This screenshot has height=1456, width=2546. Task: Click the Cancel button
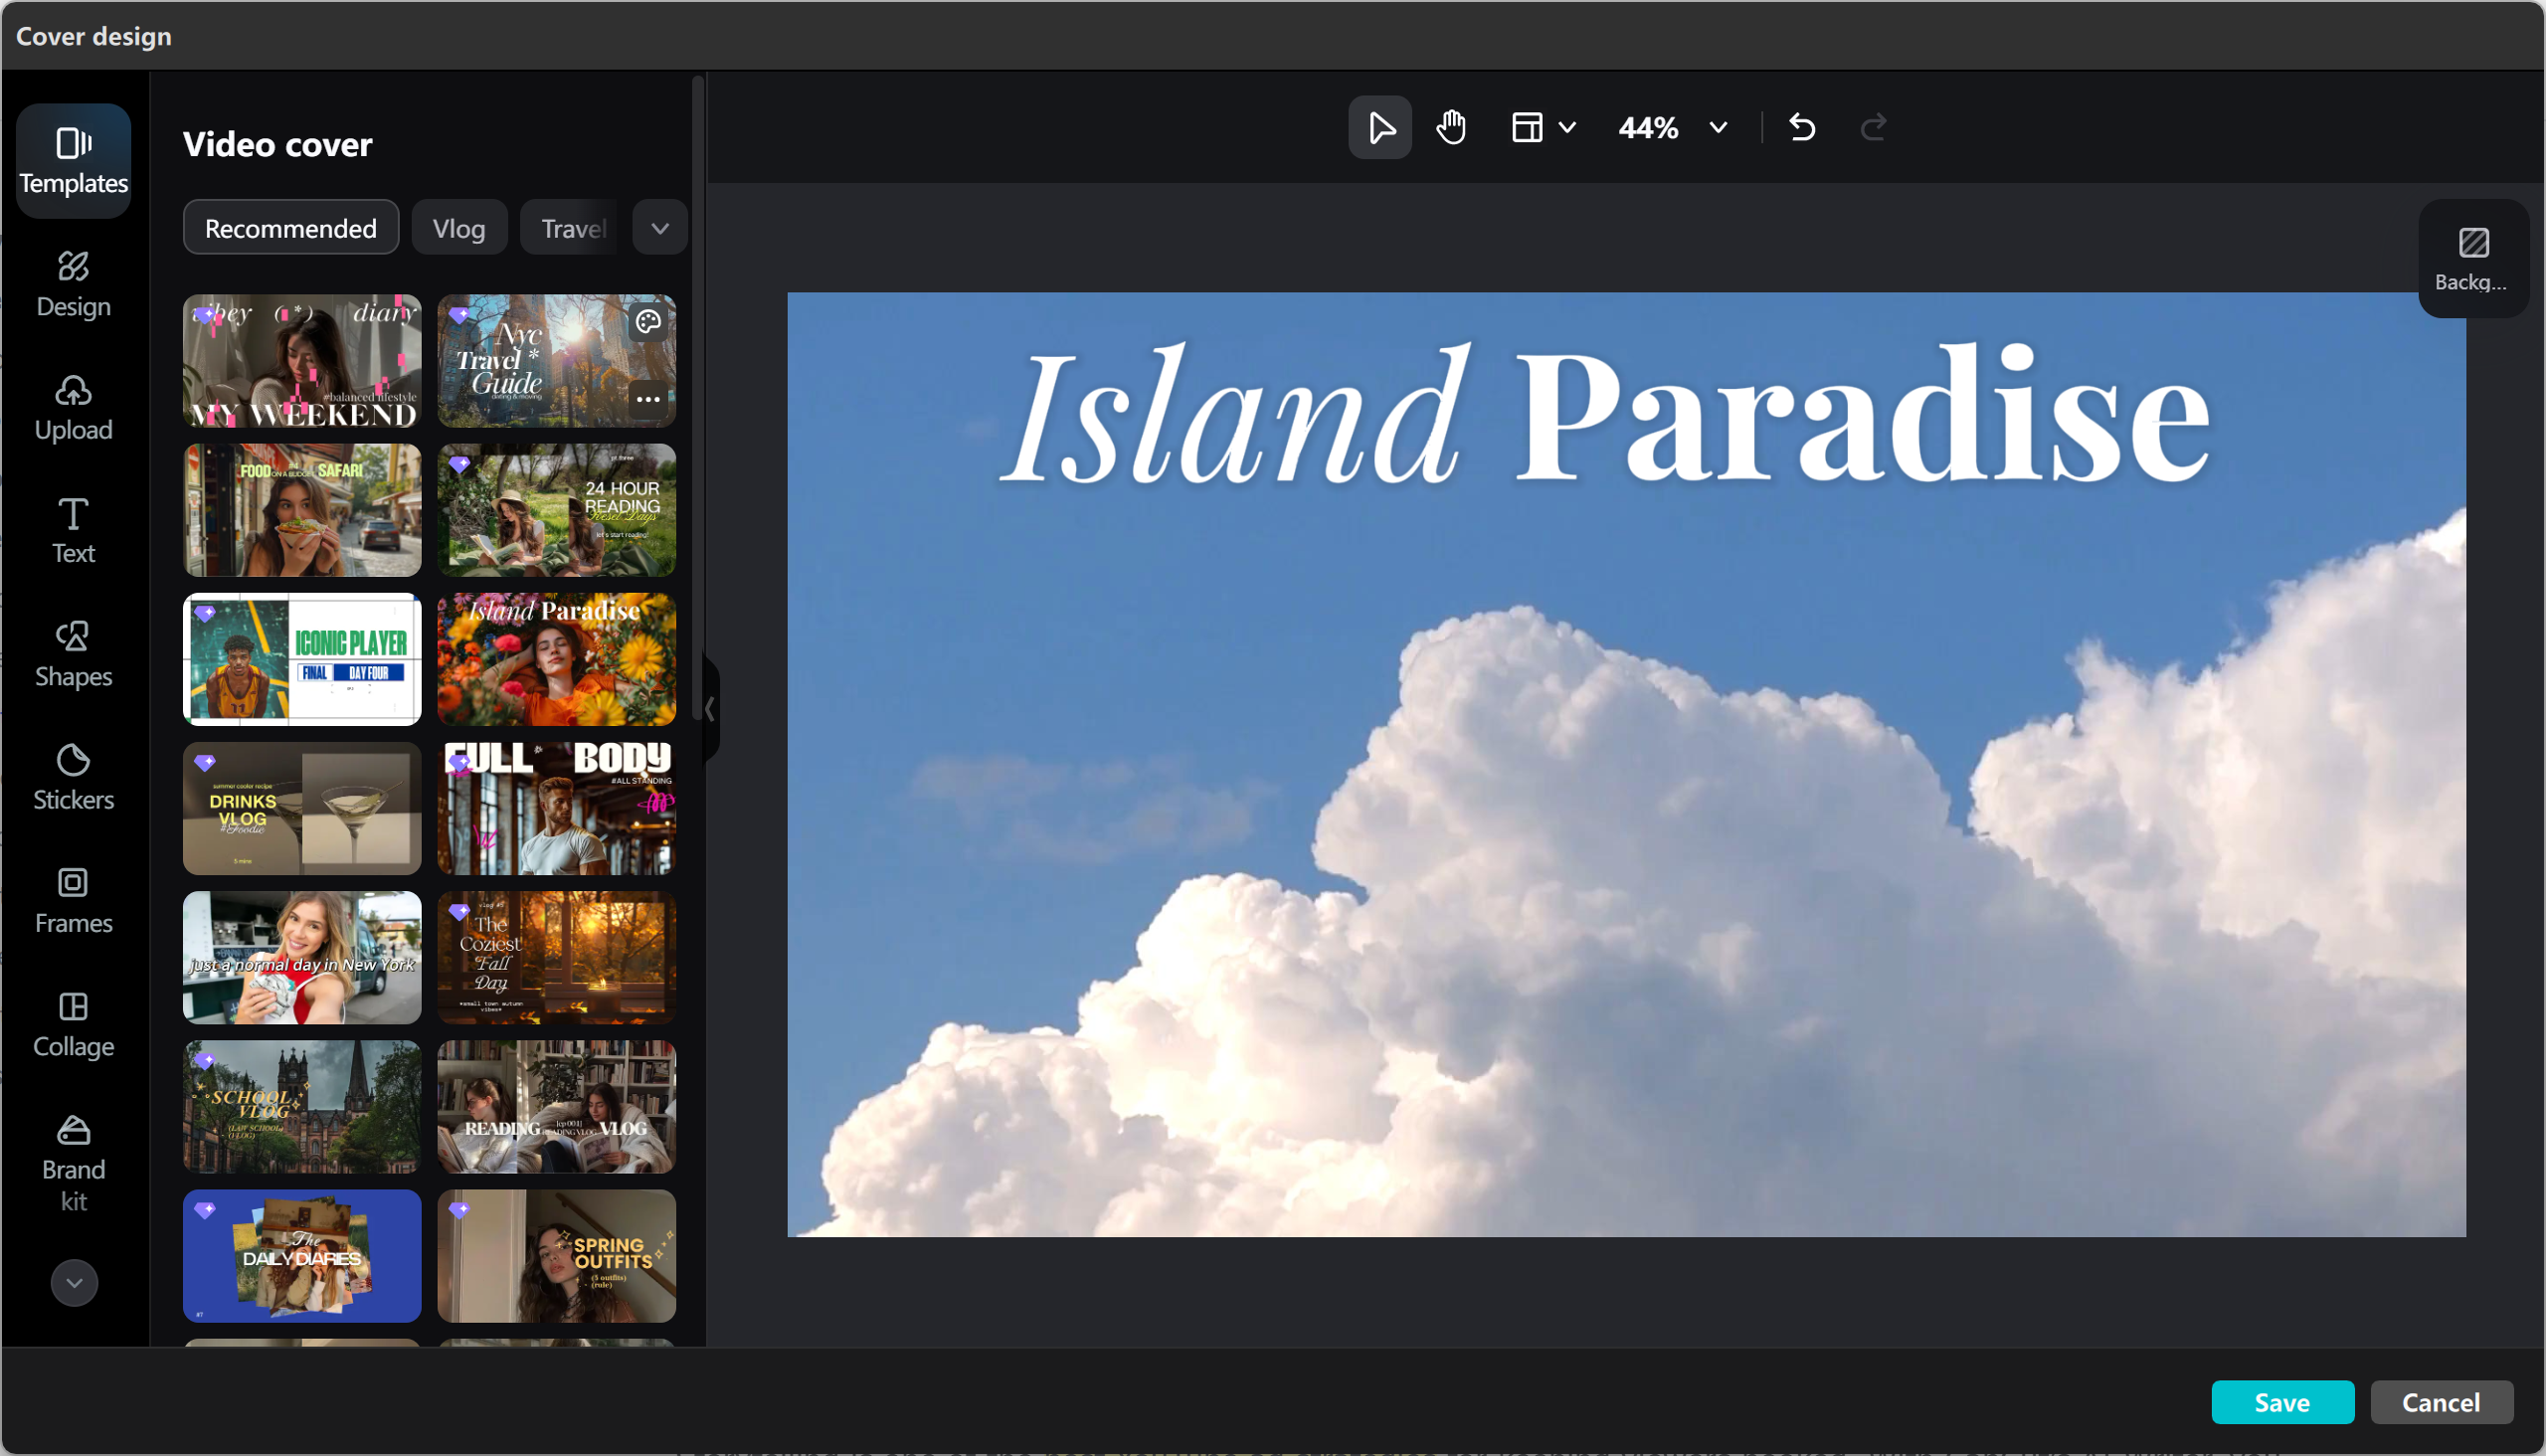coord(2441,1402)
